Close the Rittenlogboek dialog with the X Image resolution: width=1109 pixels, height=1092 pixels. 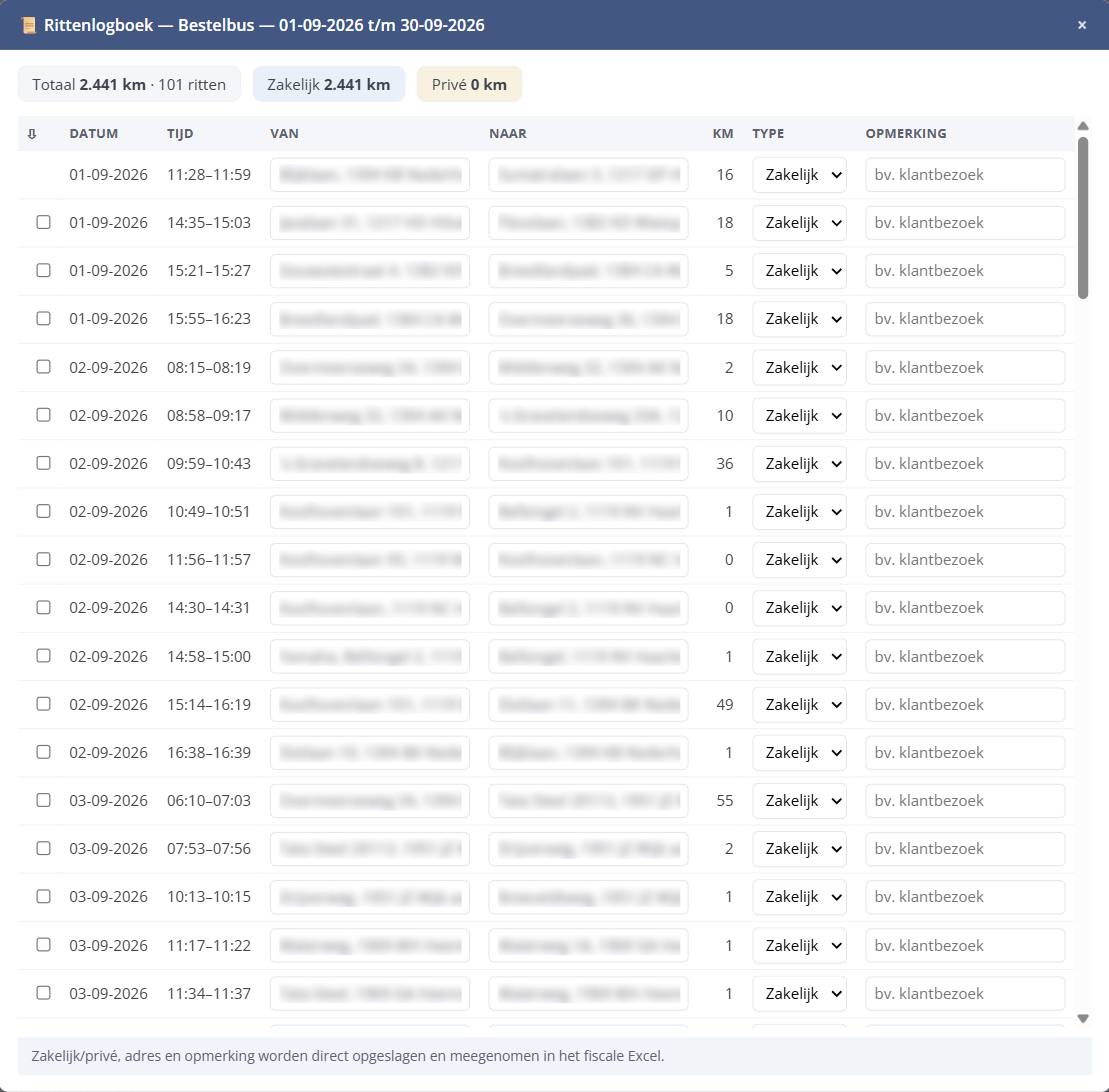(1081, 25)
